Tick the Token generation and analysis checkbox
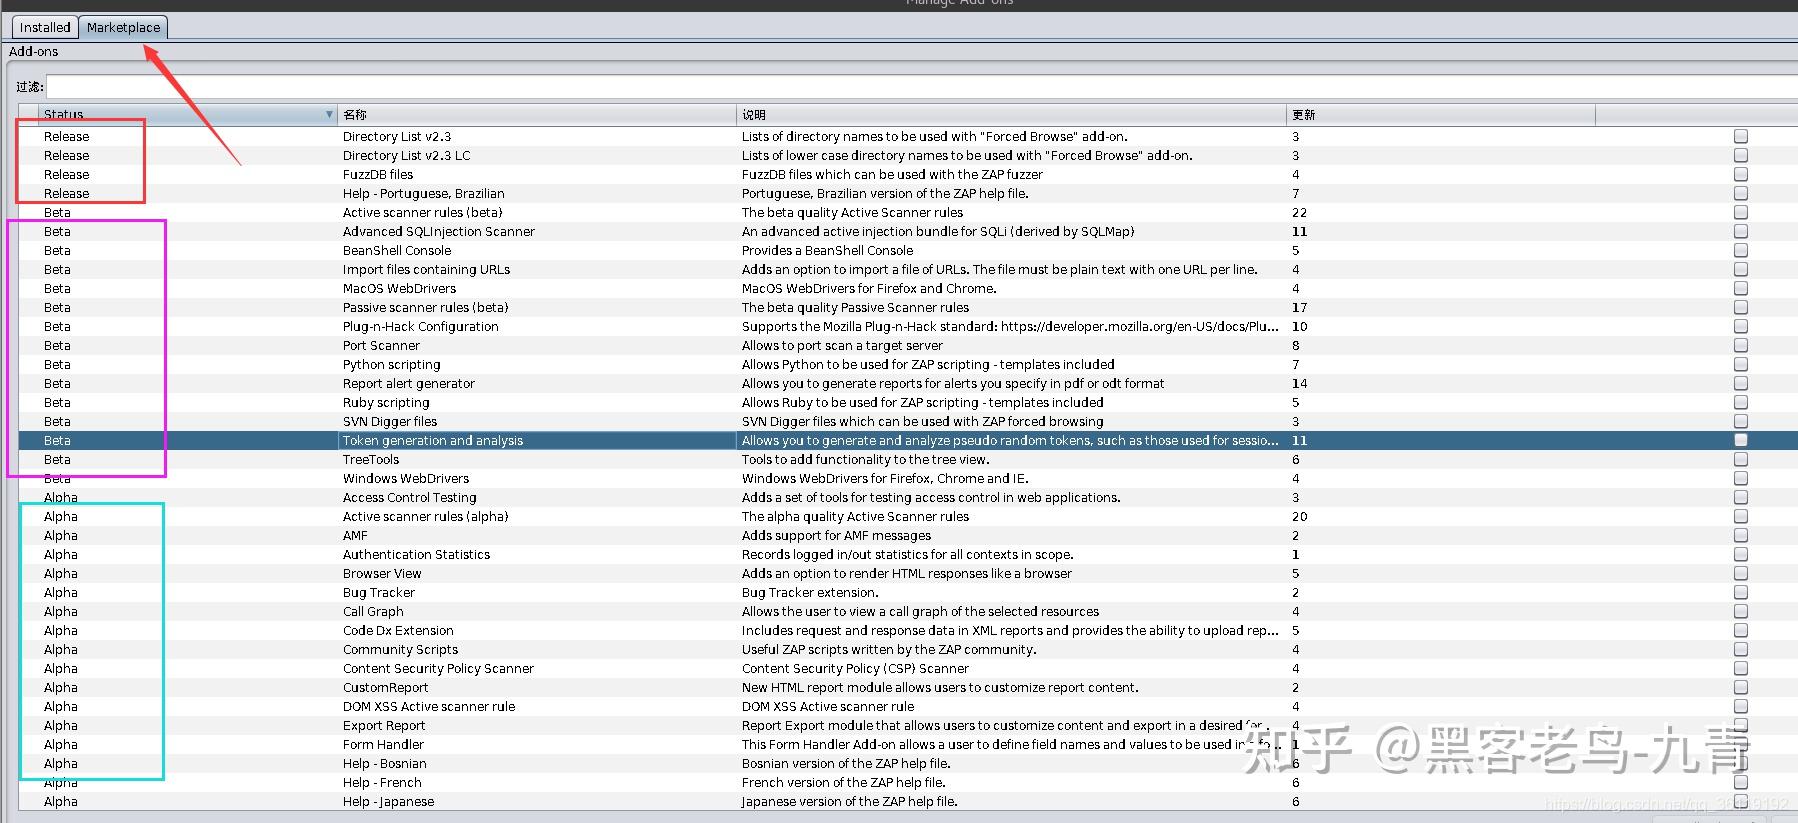 pyautogui.click(x=1741, y=440)
